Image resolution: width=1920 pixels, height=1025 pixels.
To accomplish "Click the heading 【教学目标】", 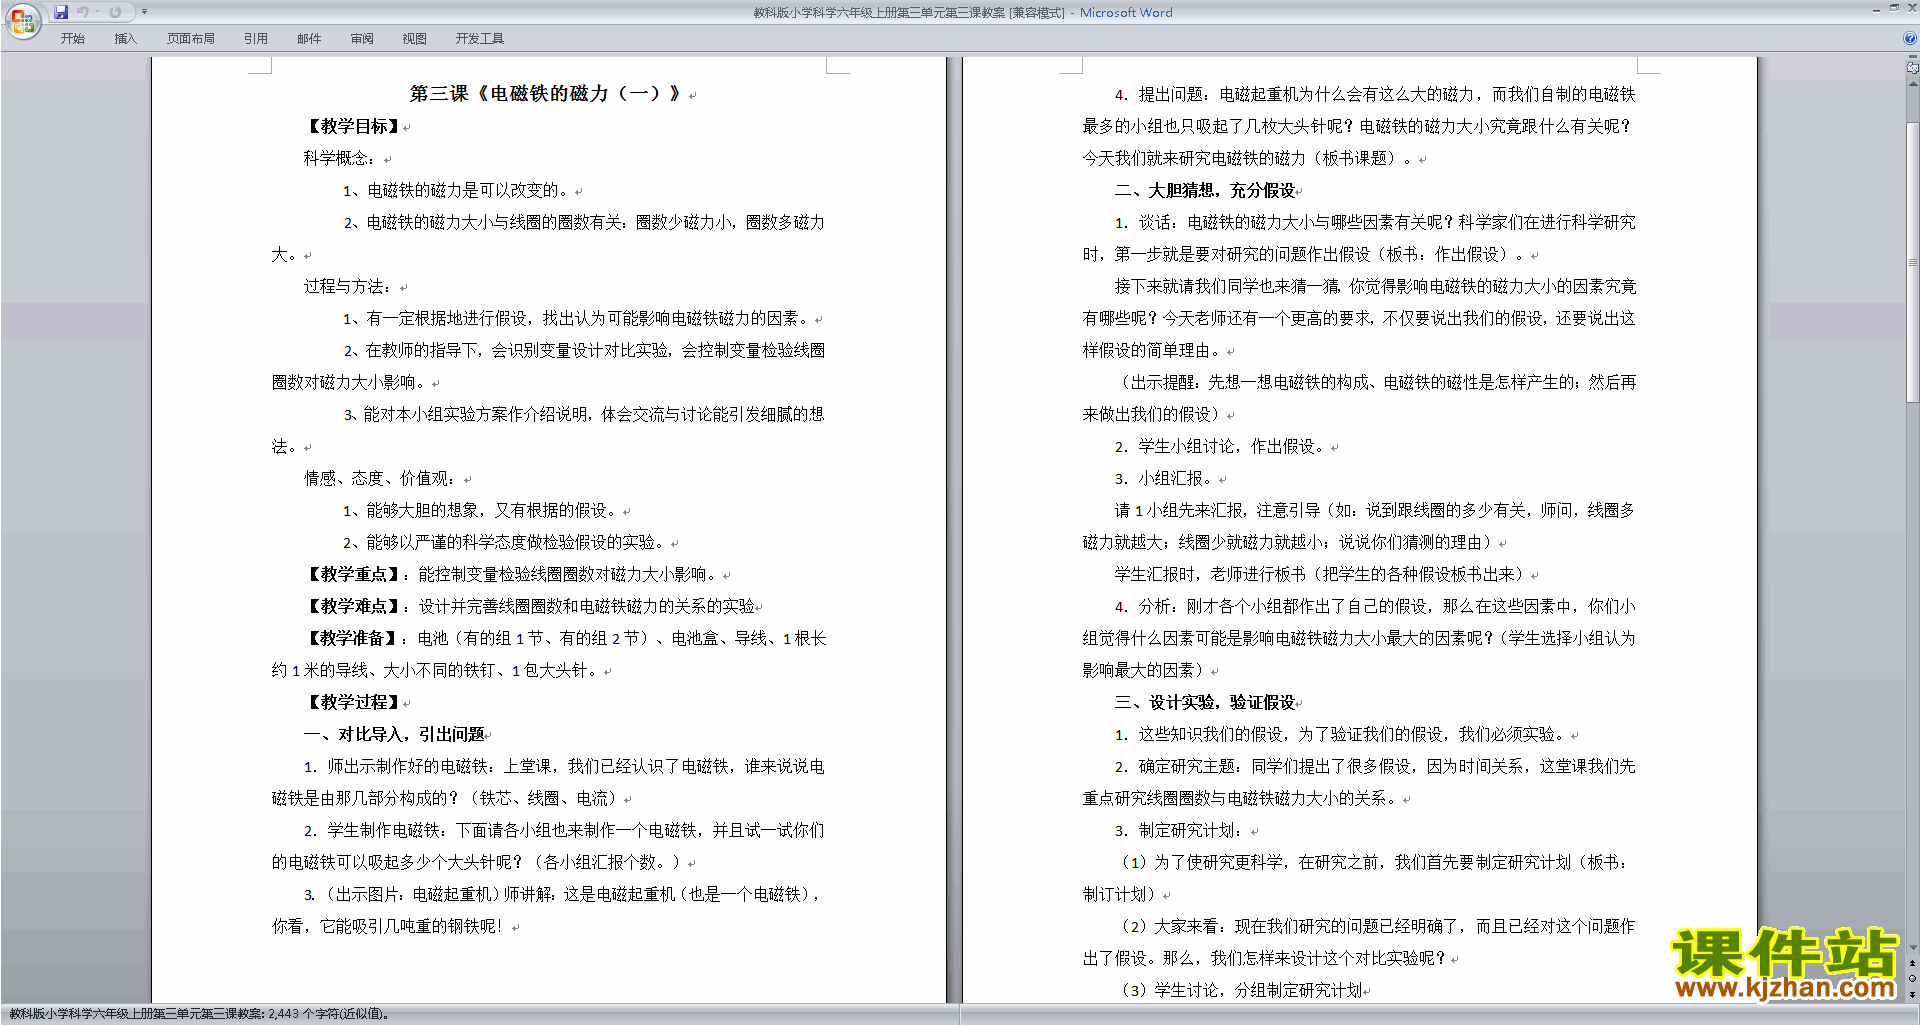I will [x=353, y=127].
